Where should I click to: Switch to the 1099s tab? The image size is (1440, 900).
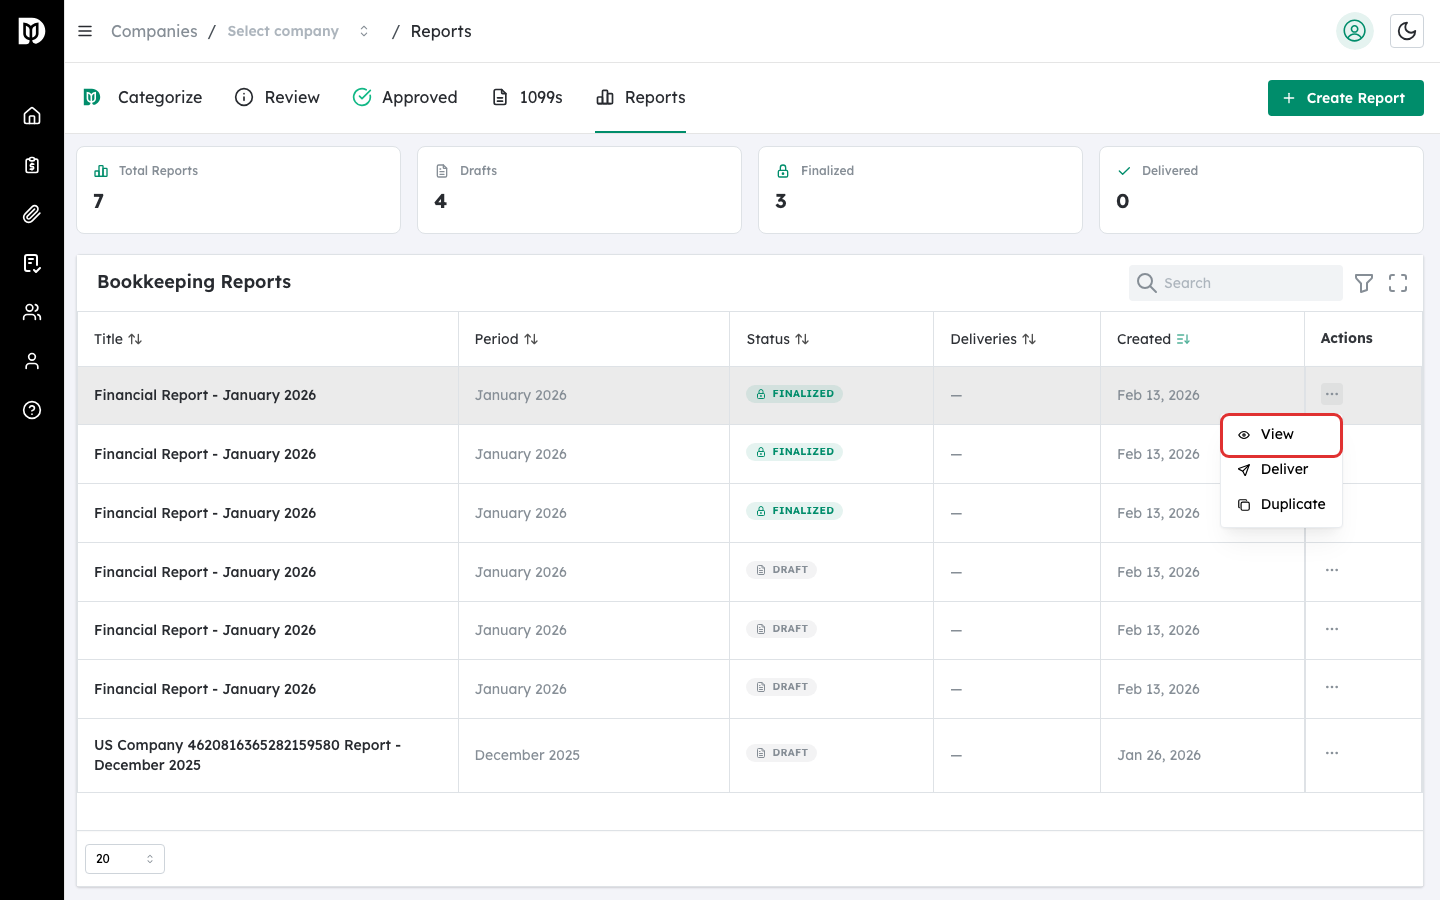pyautogui.click(x=527, y=97)
